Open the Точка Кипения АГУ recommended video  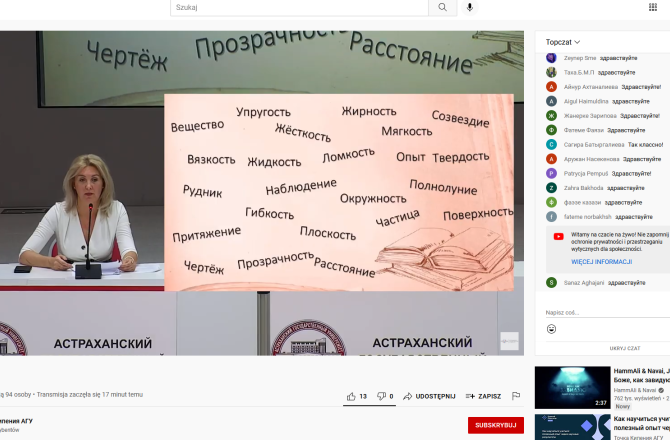[x=572, y=427]
